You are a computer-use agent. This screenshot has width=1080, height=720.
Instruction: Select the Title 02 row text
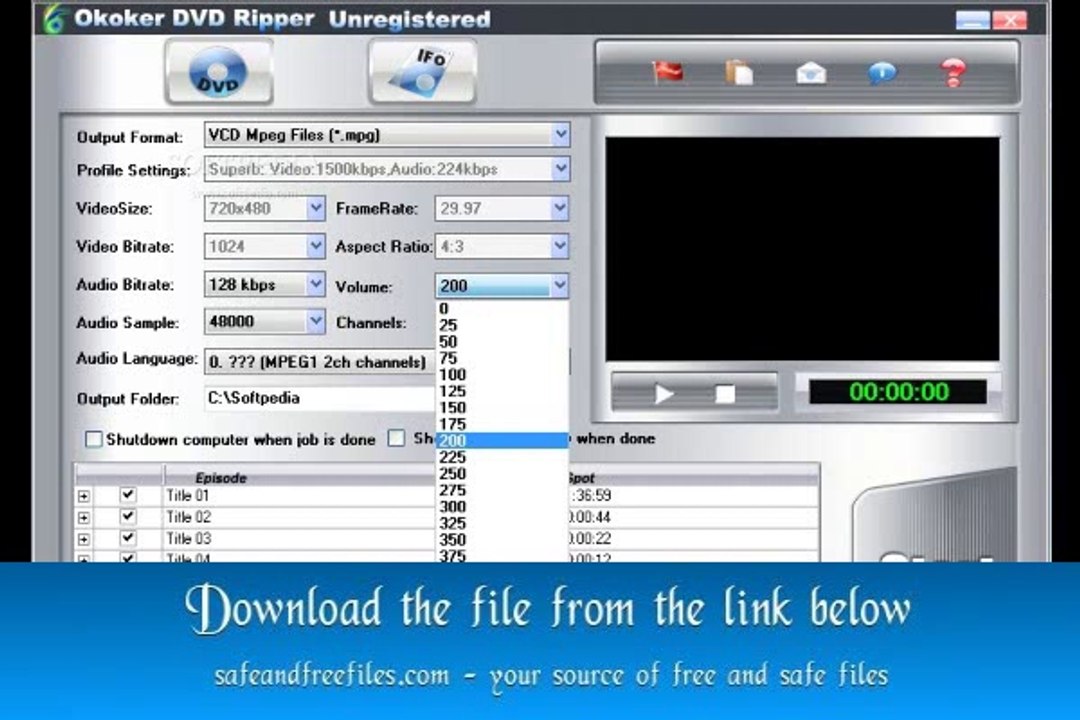click(188, 517)
